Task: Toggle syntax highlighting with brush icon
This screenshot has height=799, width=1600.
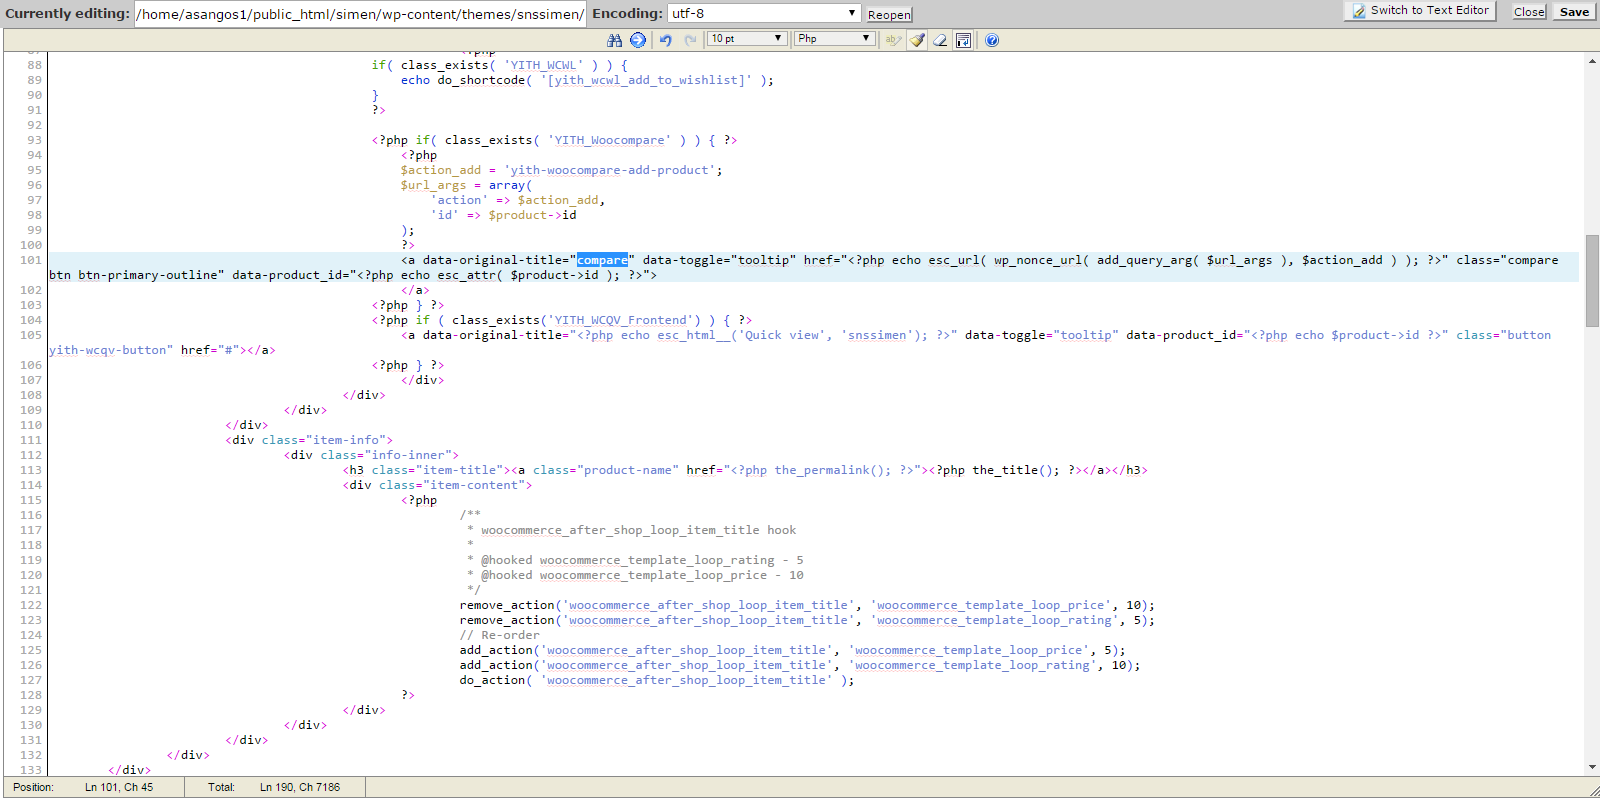Action: 917,40
